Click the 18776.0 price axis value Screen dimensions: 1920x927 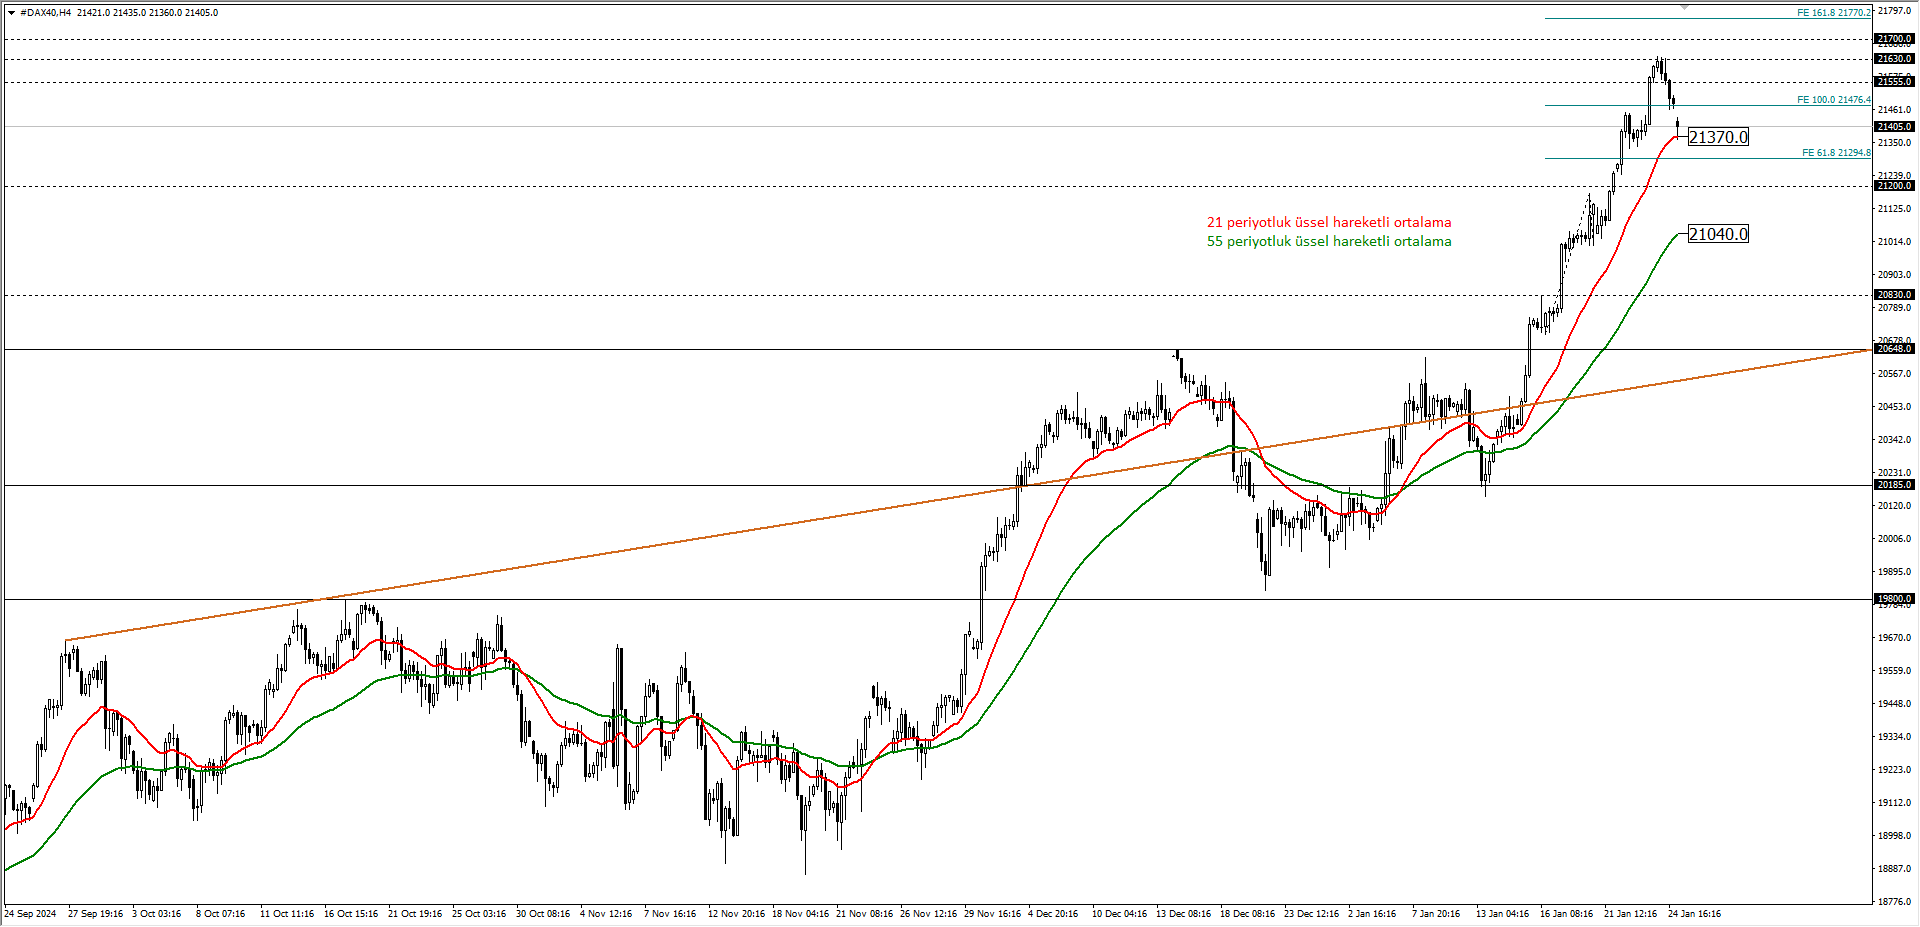(x=1894, y=902)
